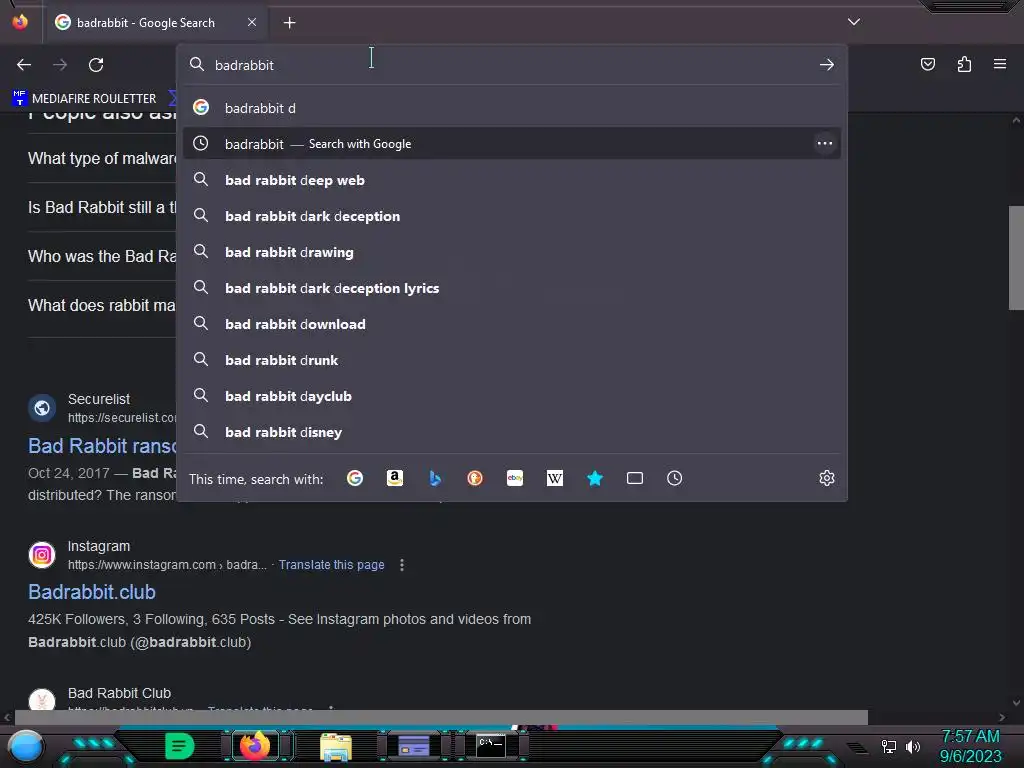The height and width of the screenshot is (768, 1024).
Task: Open more options dots for Instagram result
Action: (x=402, y=565)
